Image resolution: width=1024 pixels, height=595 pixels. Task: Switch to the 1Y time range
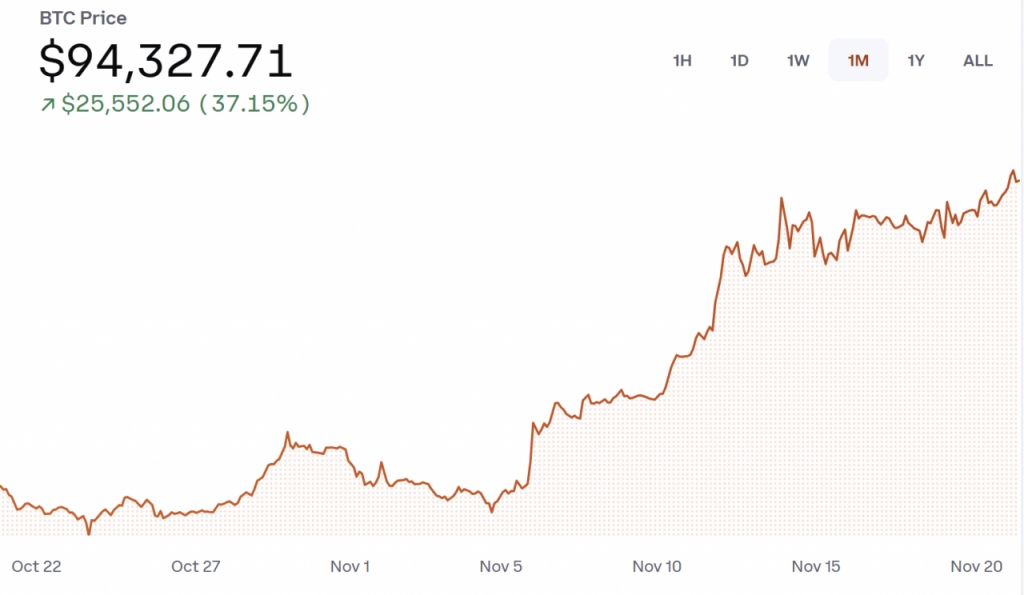pos(916,61)
